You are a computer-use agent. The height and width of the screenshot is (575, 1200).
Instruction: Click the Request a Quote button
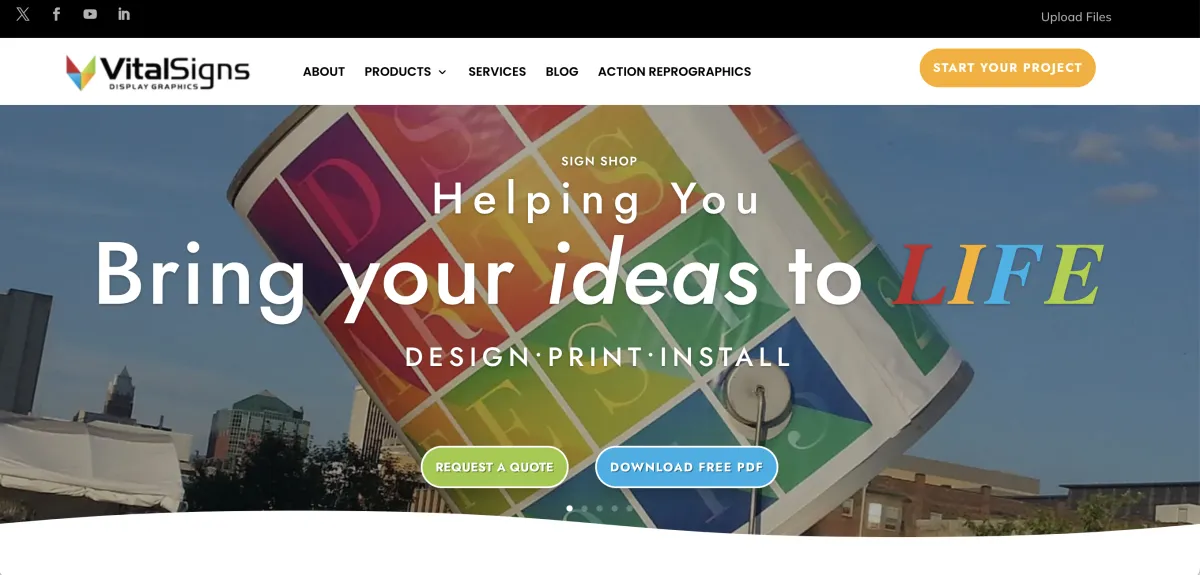[494, 467]
